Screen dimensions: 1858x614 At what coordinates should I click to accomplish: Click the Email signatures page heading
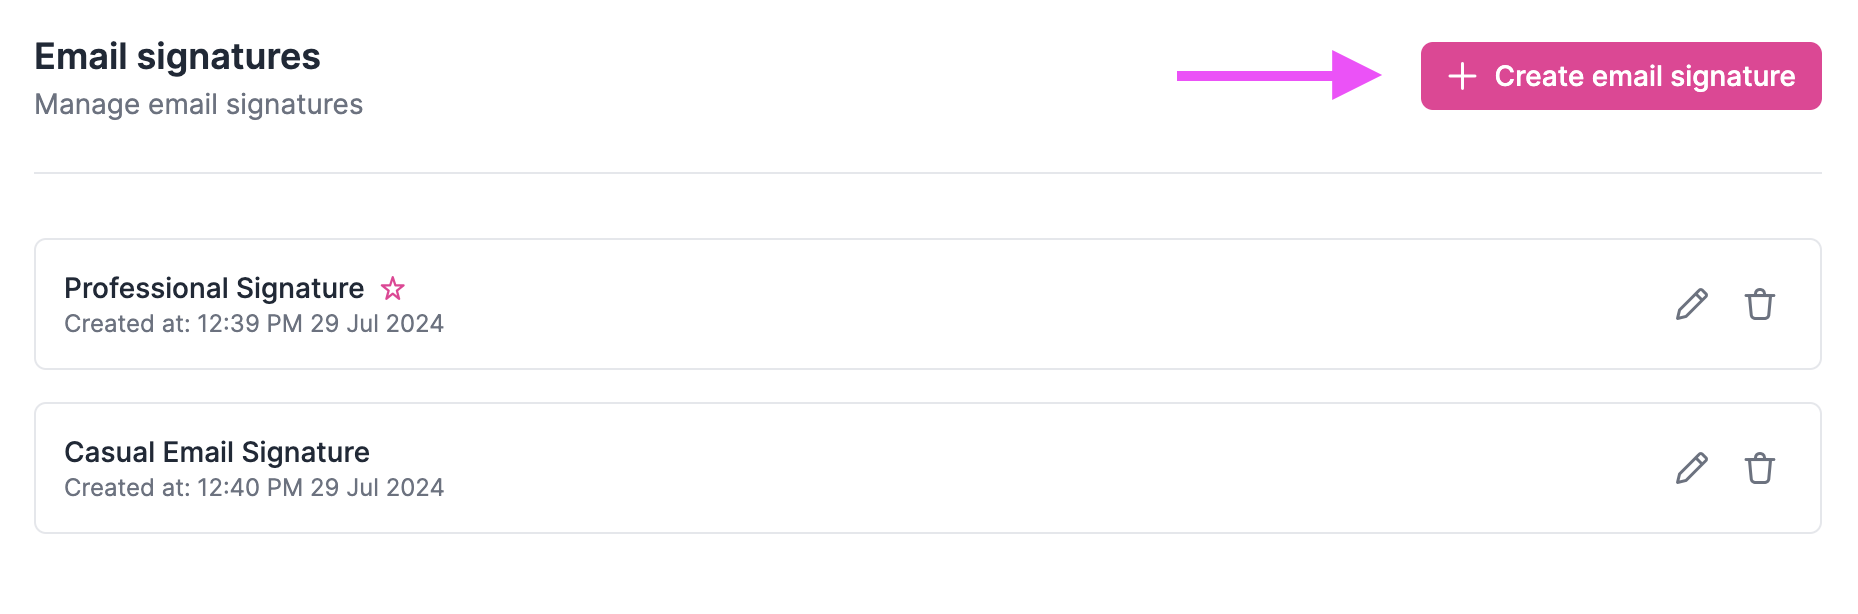177,57
